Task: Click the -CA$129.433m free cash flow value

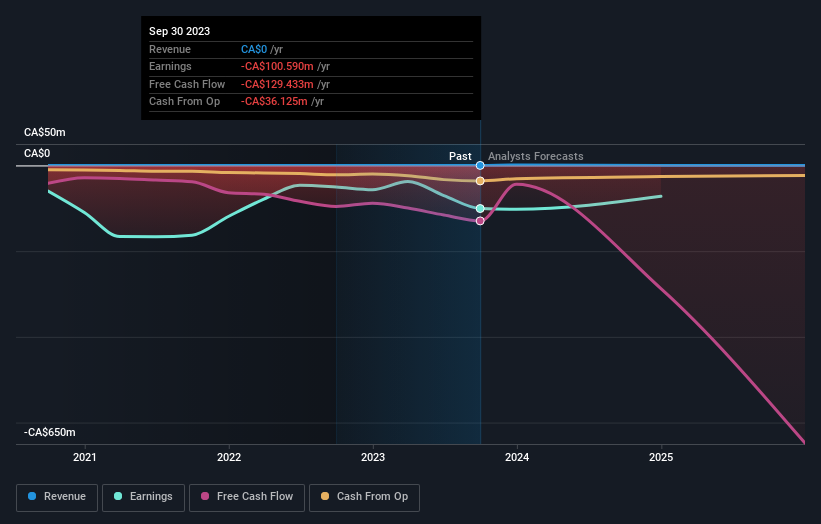Action: point(277,84)
